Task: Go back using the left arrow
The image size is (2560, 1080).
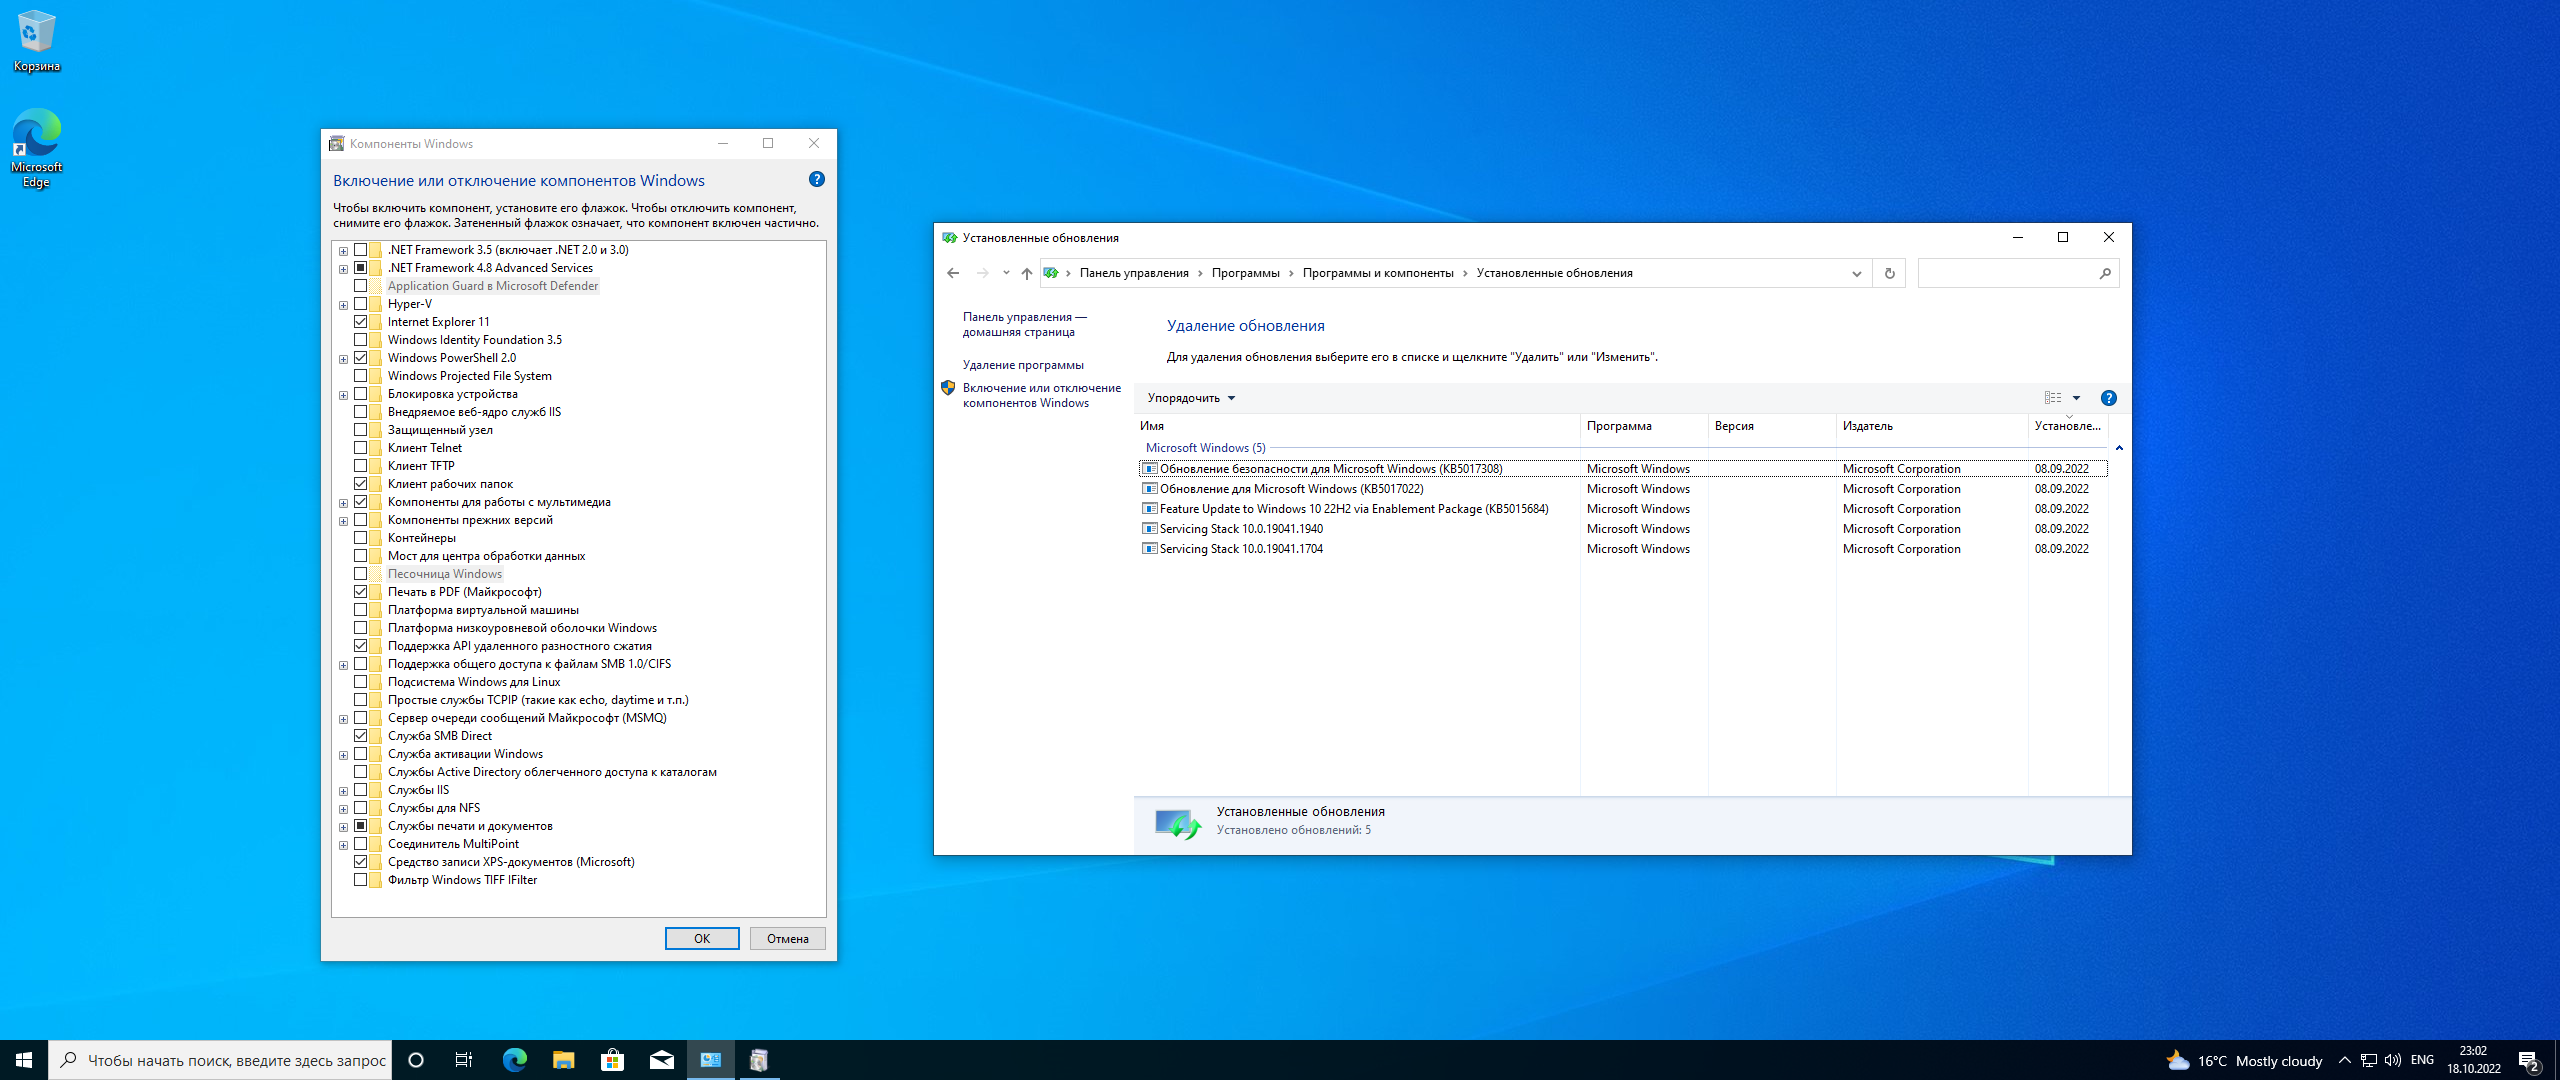Action: coord(953,273)
